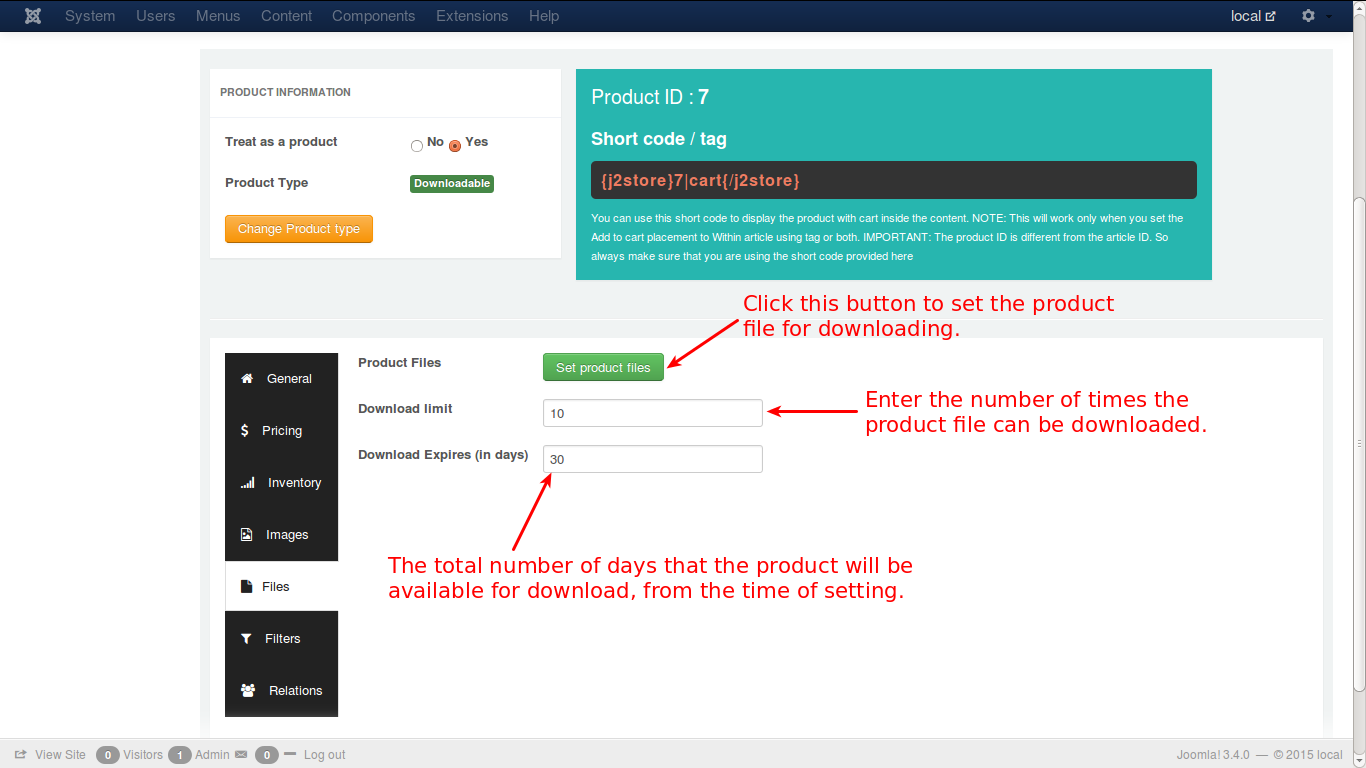1366x768 pixels.
Task: Click the Inventory bar chart icon
Action: (247, 483)
